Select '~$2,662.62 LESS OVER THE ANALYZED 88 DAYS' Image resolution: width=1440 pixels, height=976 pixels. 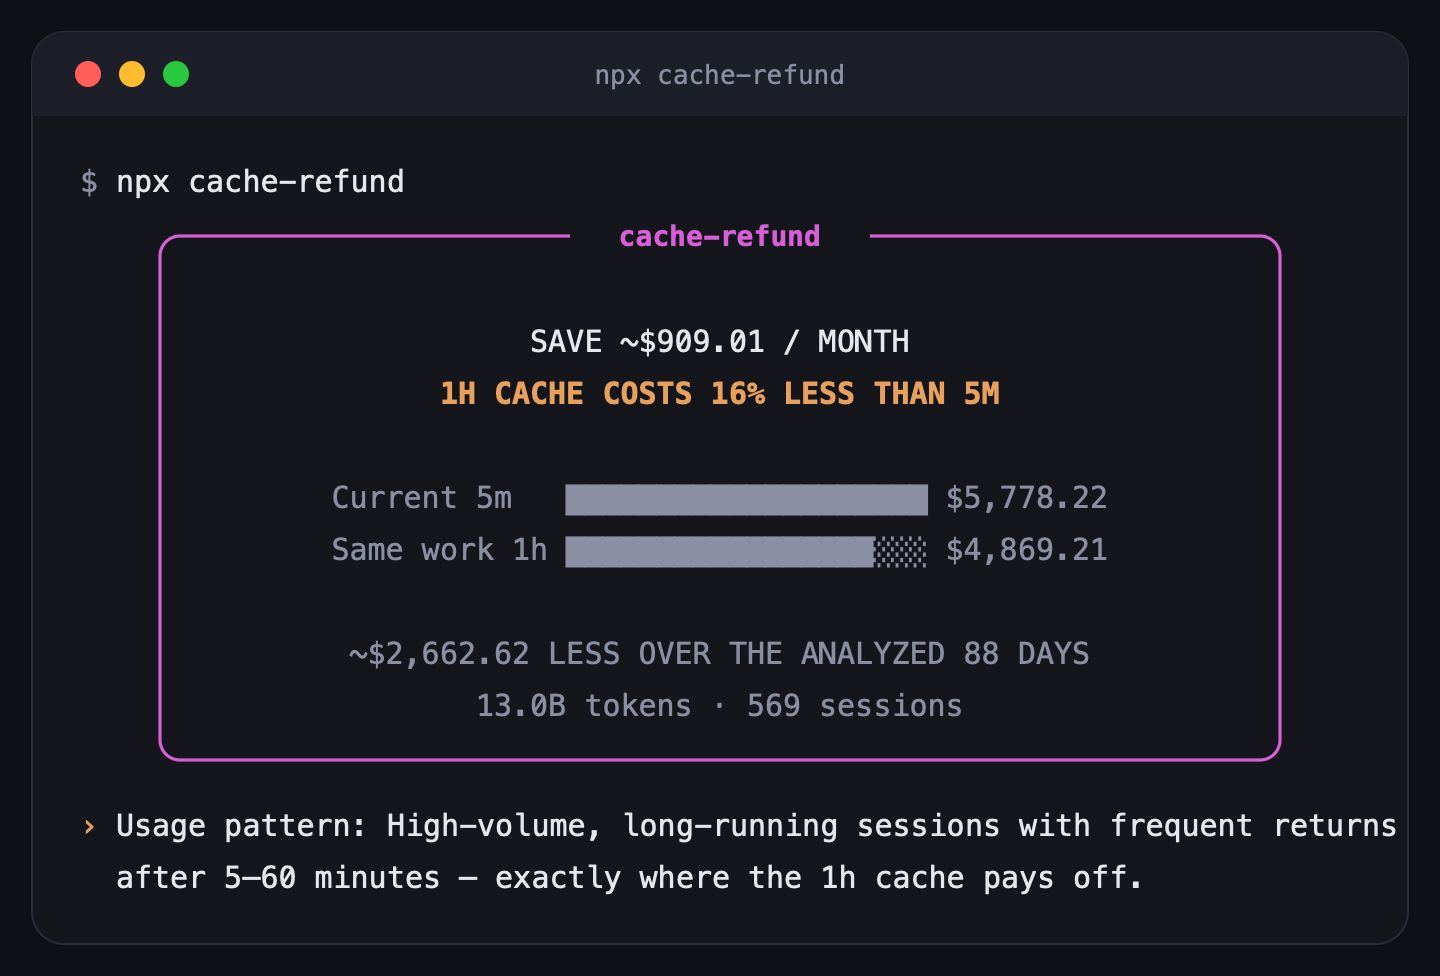pos(719,654)
